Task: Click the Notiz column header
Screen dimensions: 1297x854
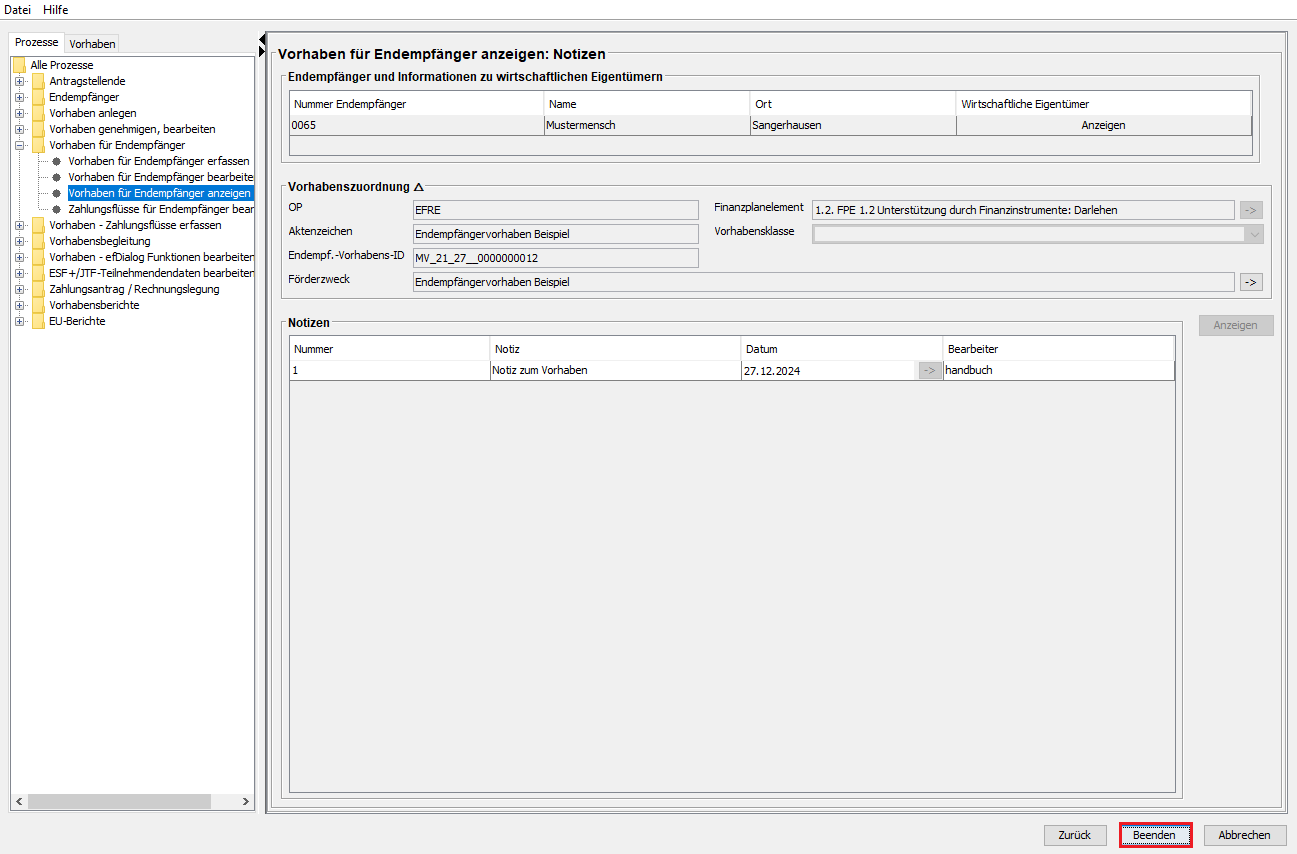Action: click(615, 349)
